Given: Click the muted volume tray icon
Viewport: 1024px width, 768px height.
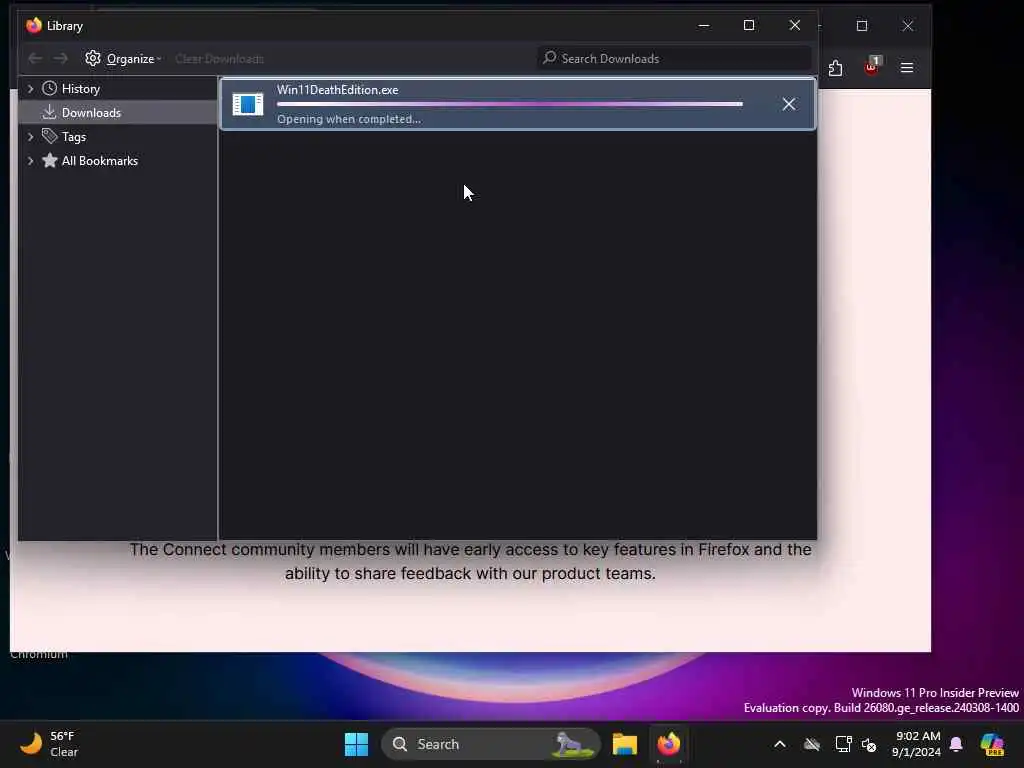Looking at the screenshot, I should click(869, 745).
